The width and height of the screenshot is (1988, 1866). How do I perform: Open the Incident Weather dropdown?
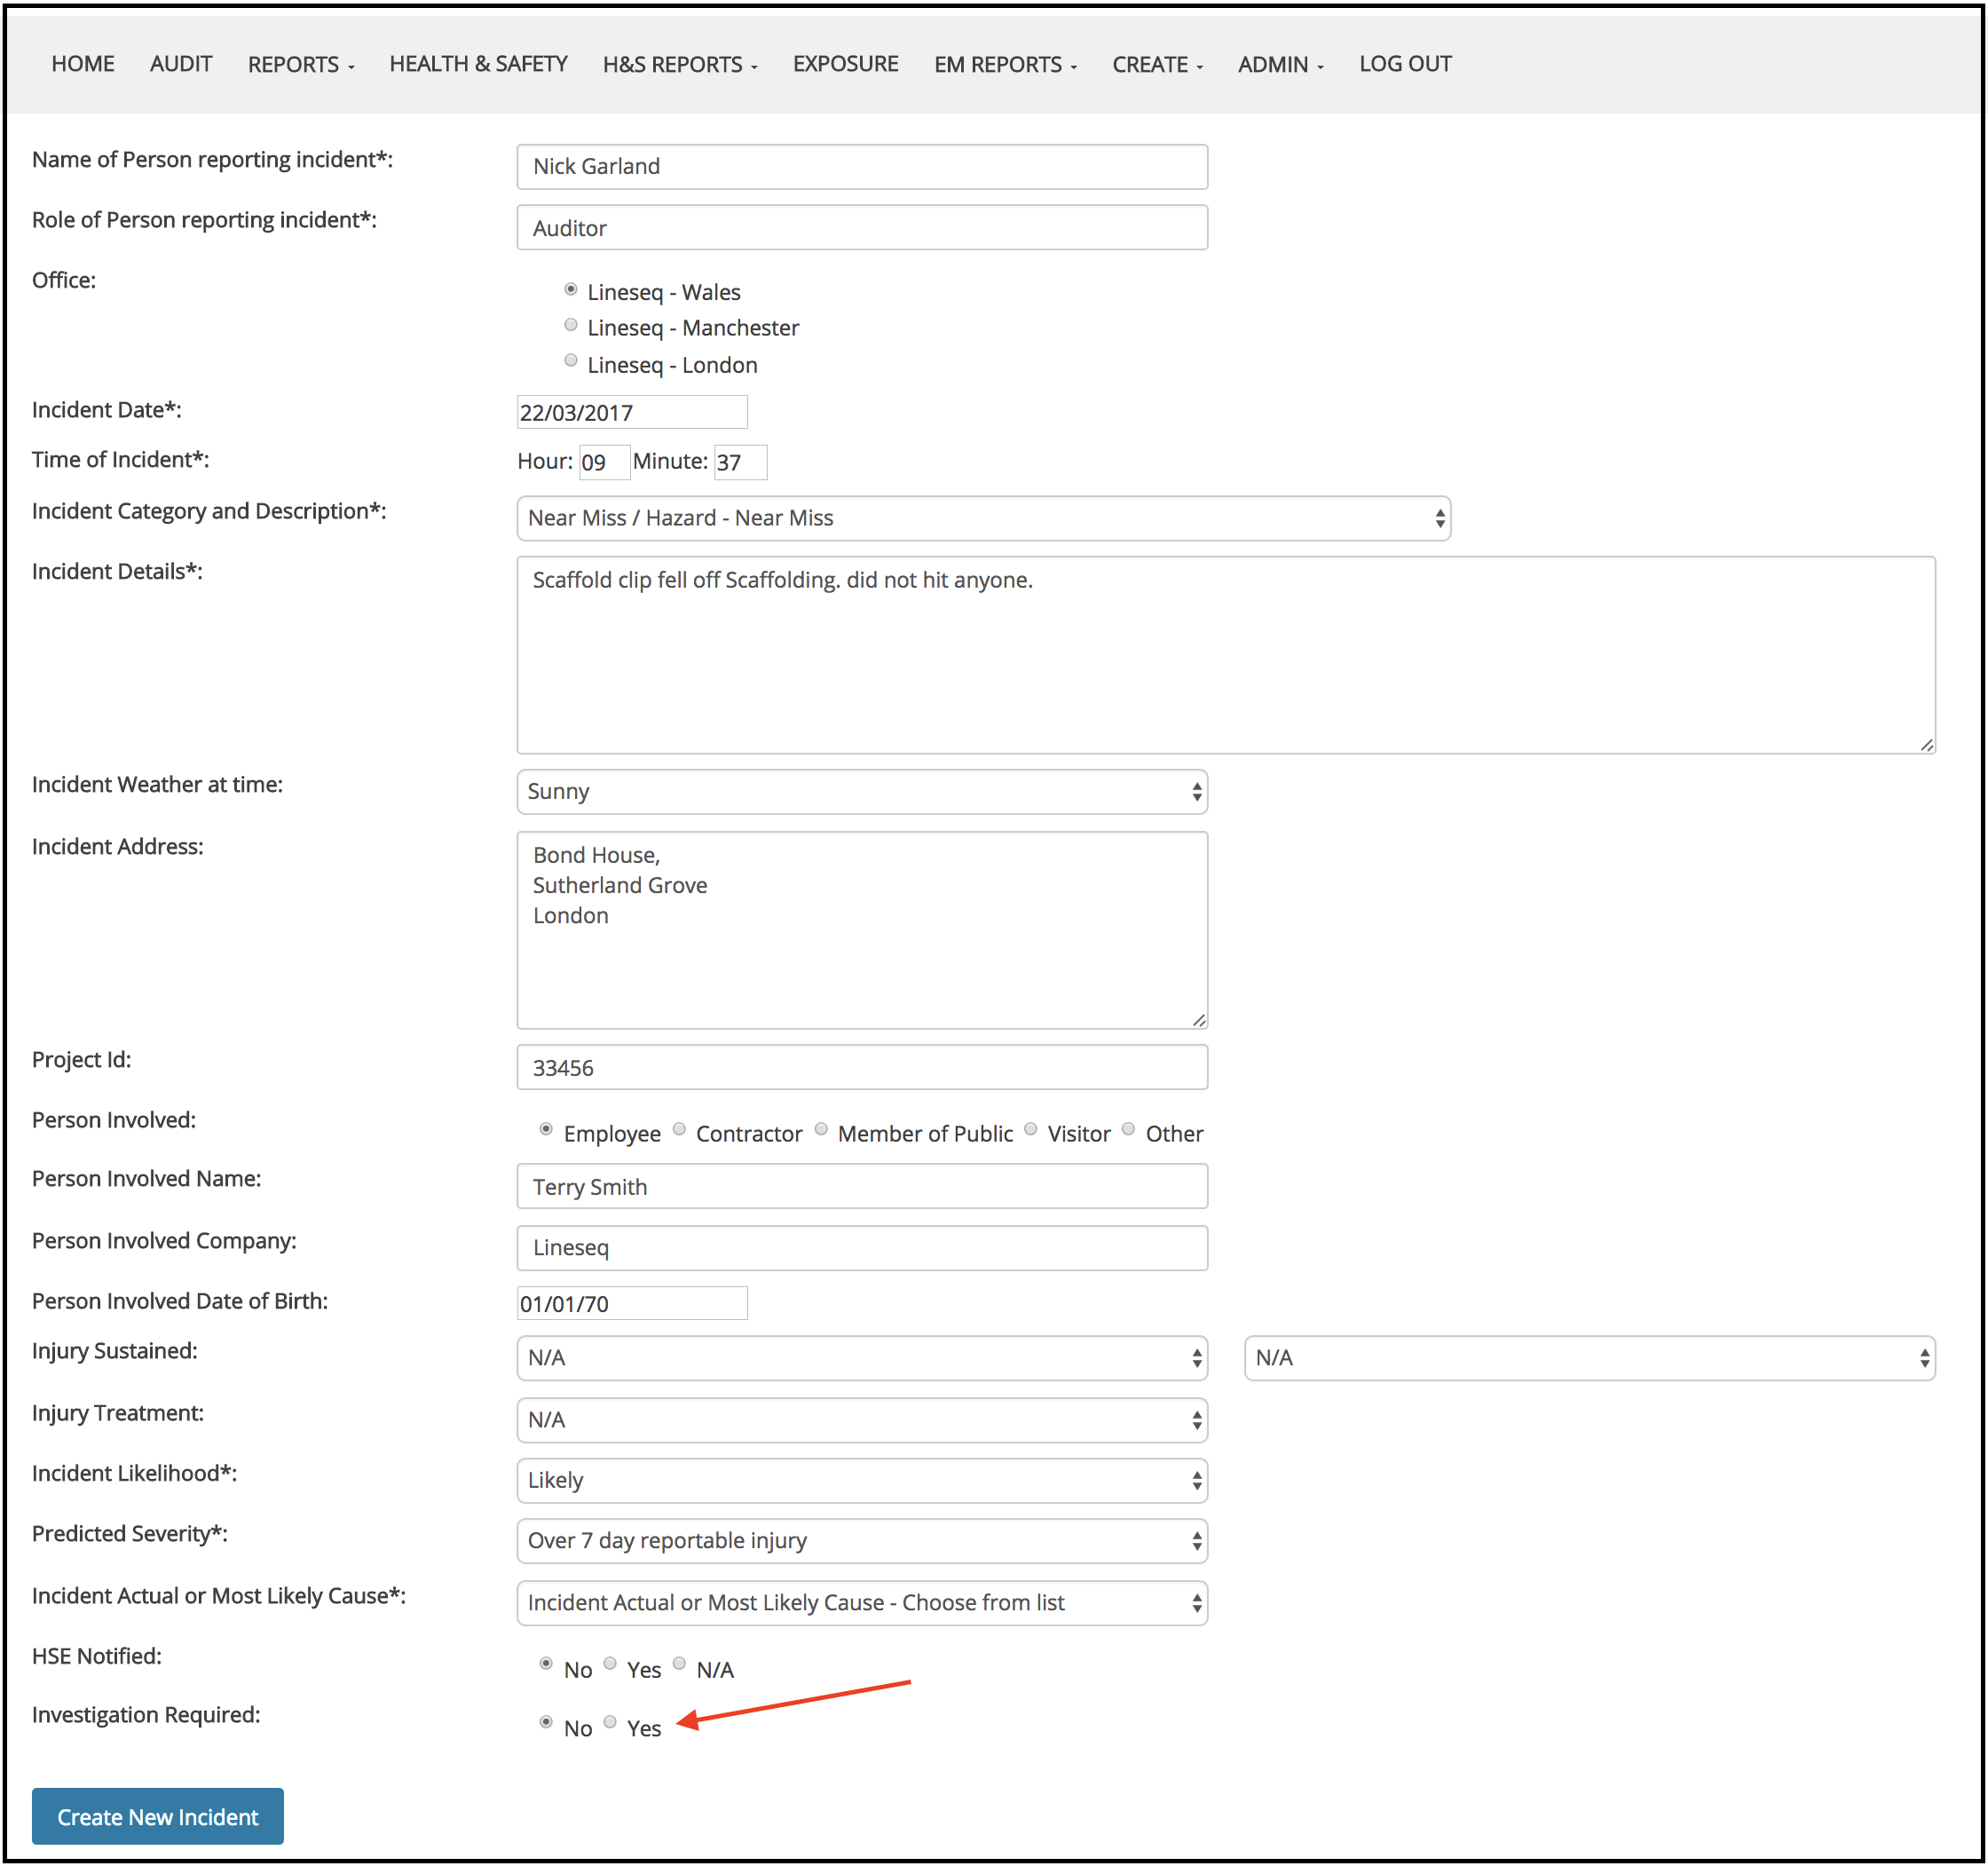861,792
